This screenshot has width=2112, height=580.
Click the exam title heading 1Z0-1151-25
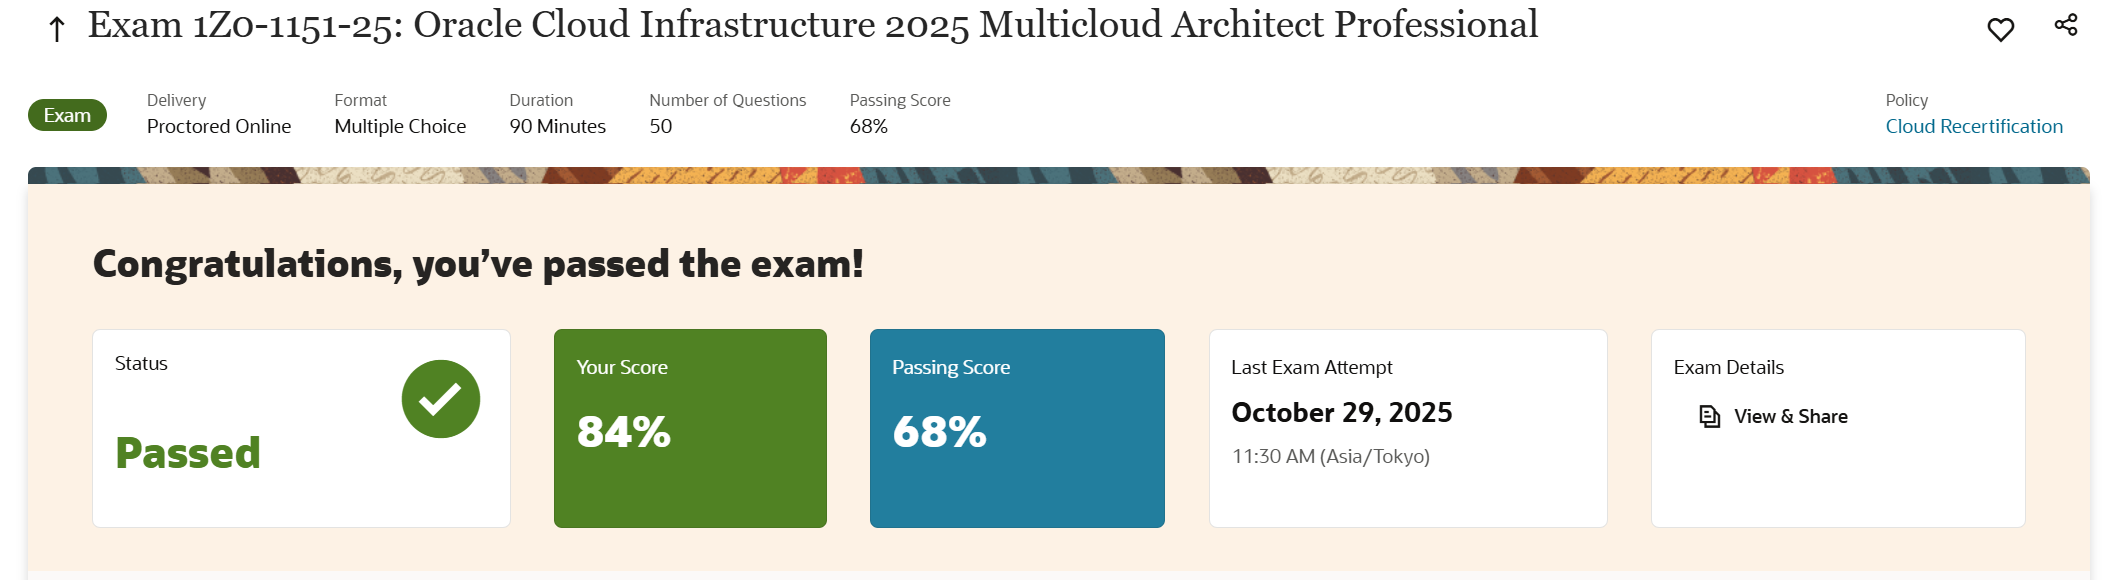pyautogui.click(x=812, y=26)
